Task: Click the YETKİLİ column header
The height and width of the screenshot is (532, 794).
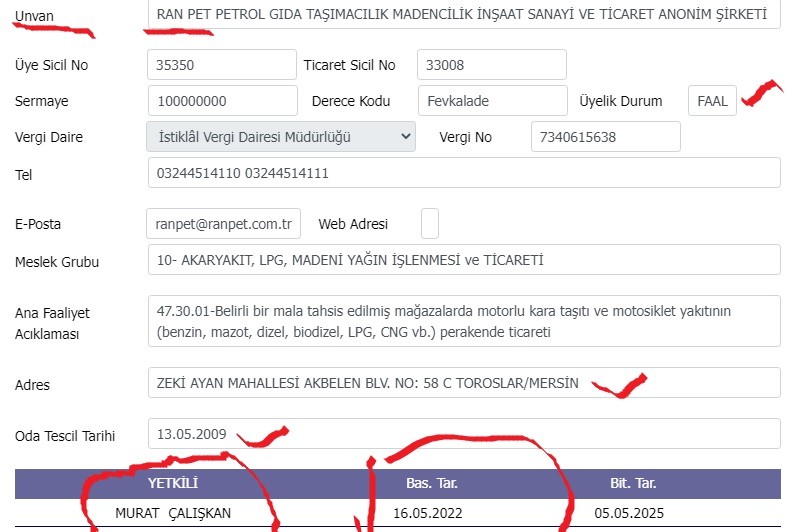Action: 173,483
